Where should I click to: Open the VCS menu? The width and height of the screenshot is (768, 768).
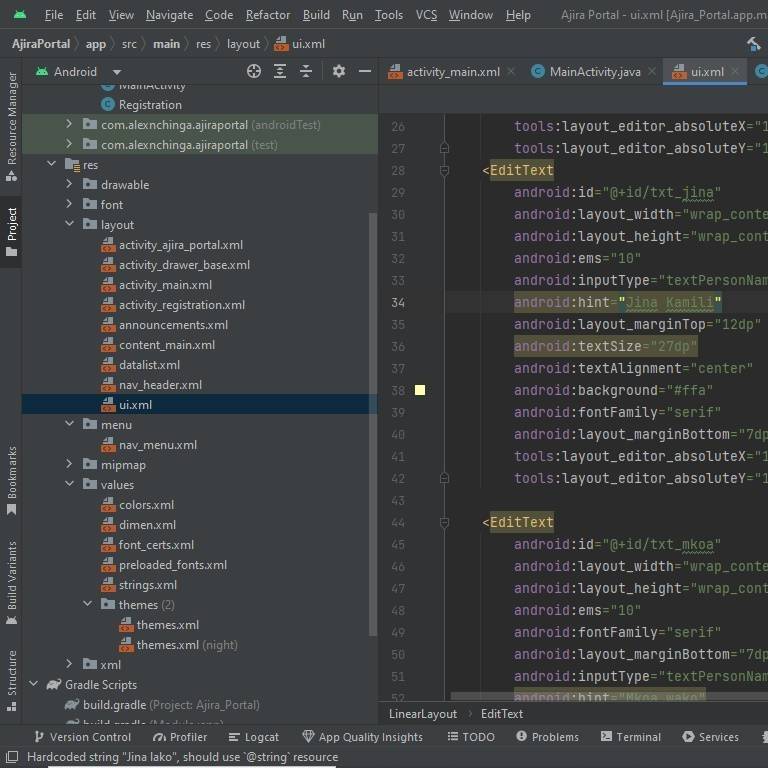426,15
